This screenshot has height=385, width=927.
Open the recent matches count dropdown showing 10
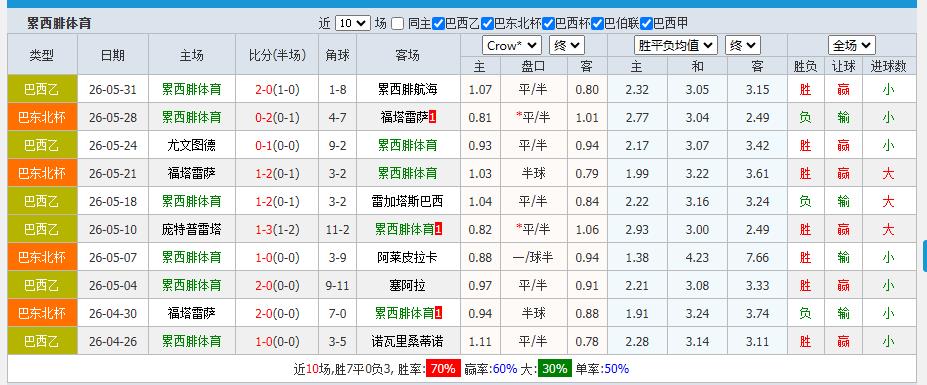click(x=352, y=24)
